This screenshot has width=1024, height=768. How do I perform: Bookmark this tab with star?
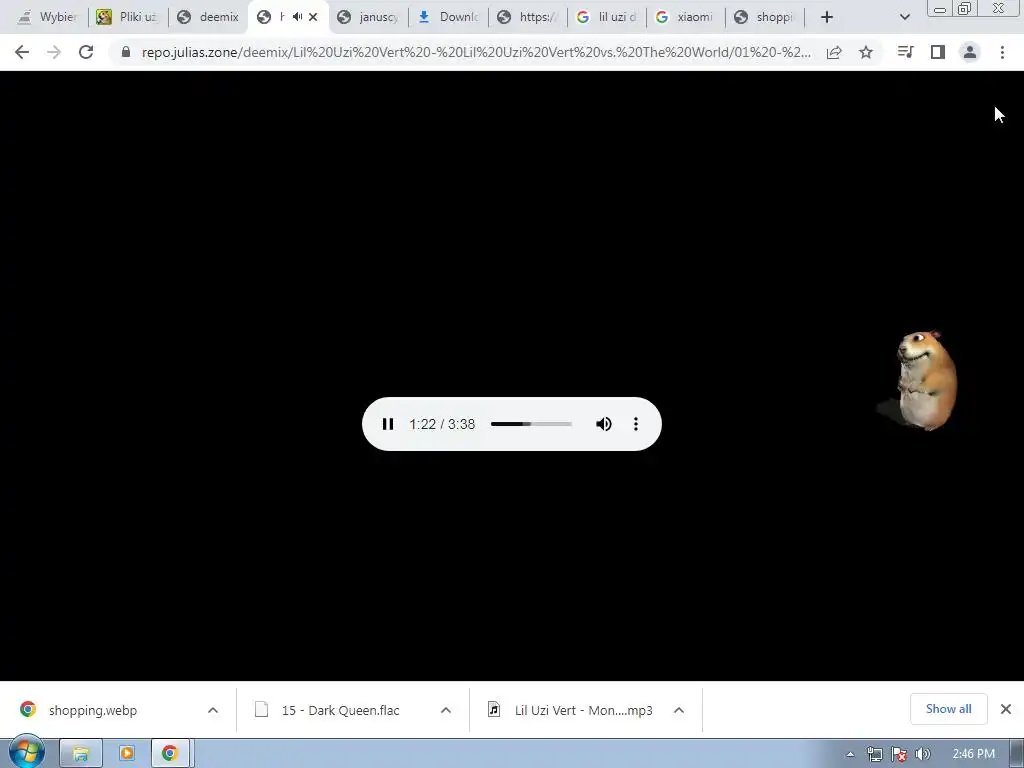[x=866, y=52]
